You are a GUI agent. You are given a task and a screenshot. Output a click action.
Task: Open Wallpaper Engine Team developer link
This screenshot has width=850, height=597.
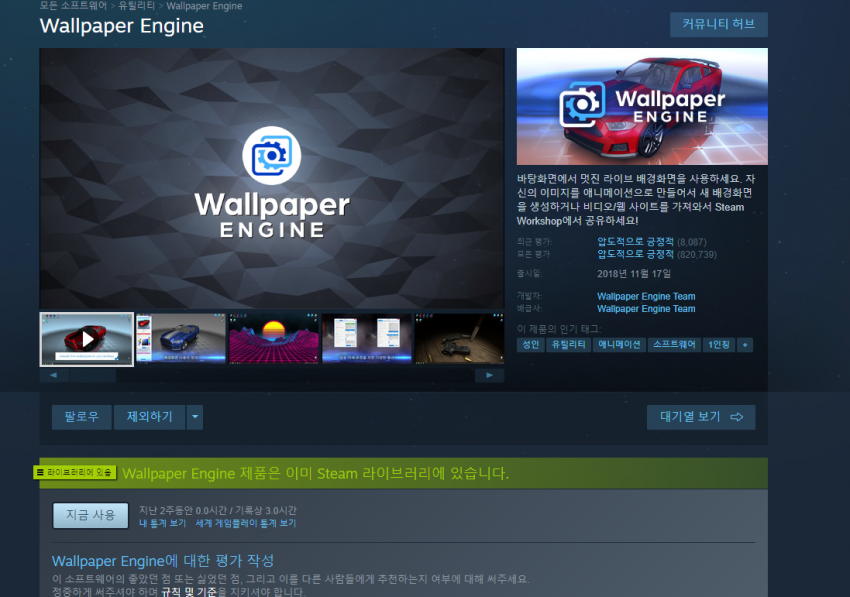646,296
